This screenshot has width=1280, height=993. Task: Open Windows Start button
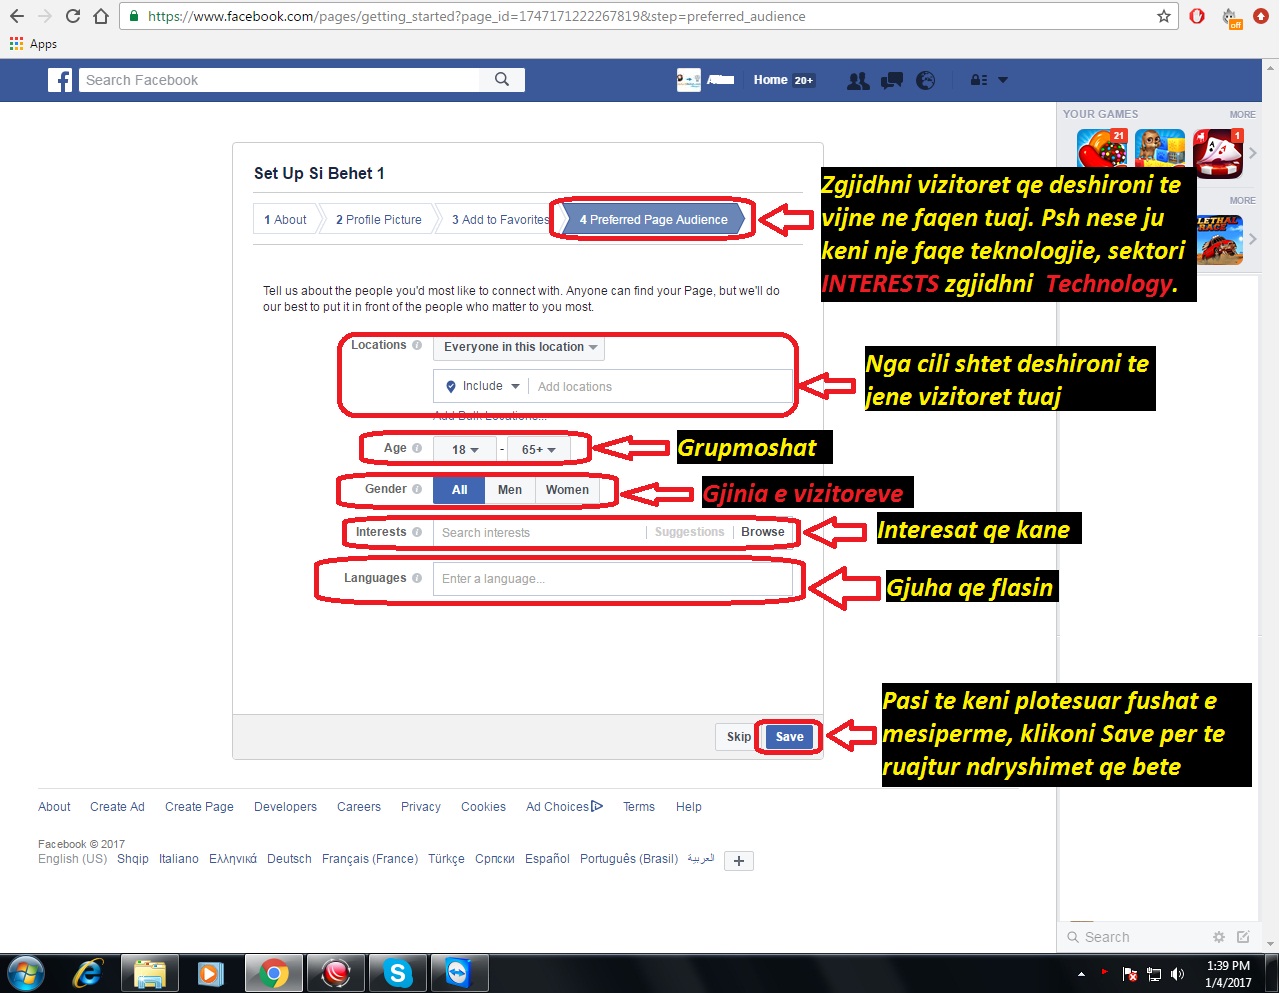pyautogui.click(x=25, y=972)
